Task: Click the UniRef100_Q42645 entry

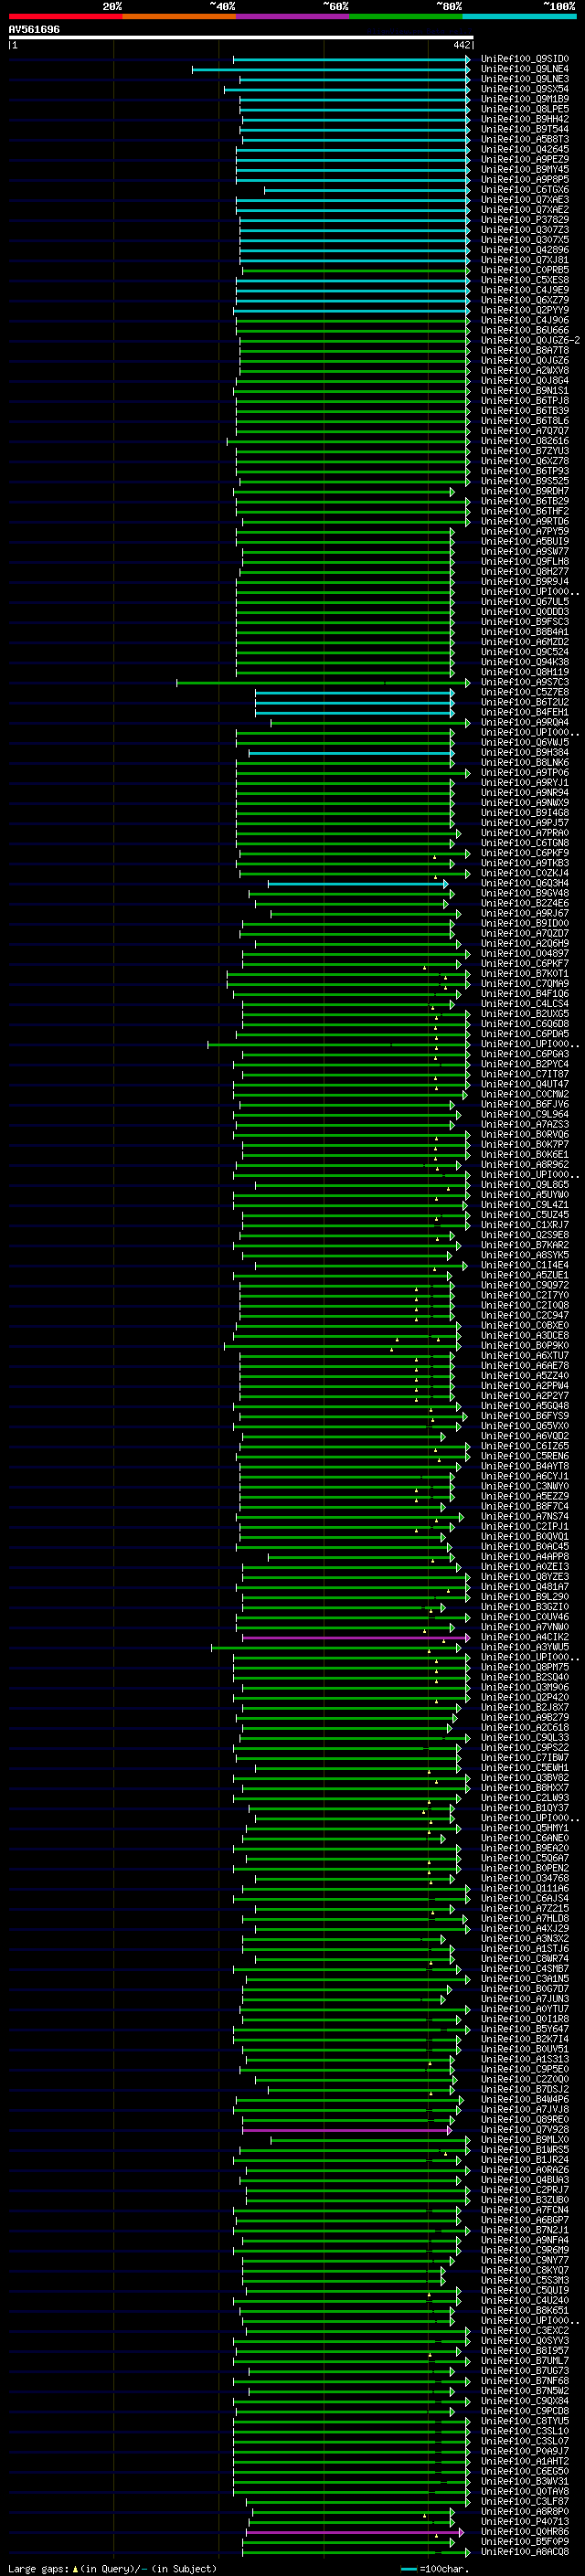Action: coord(525,150)
